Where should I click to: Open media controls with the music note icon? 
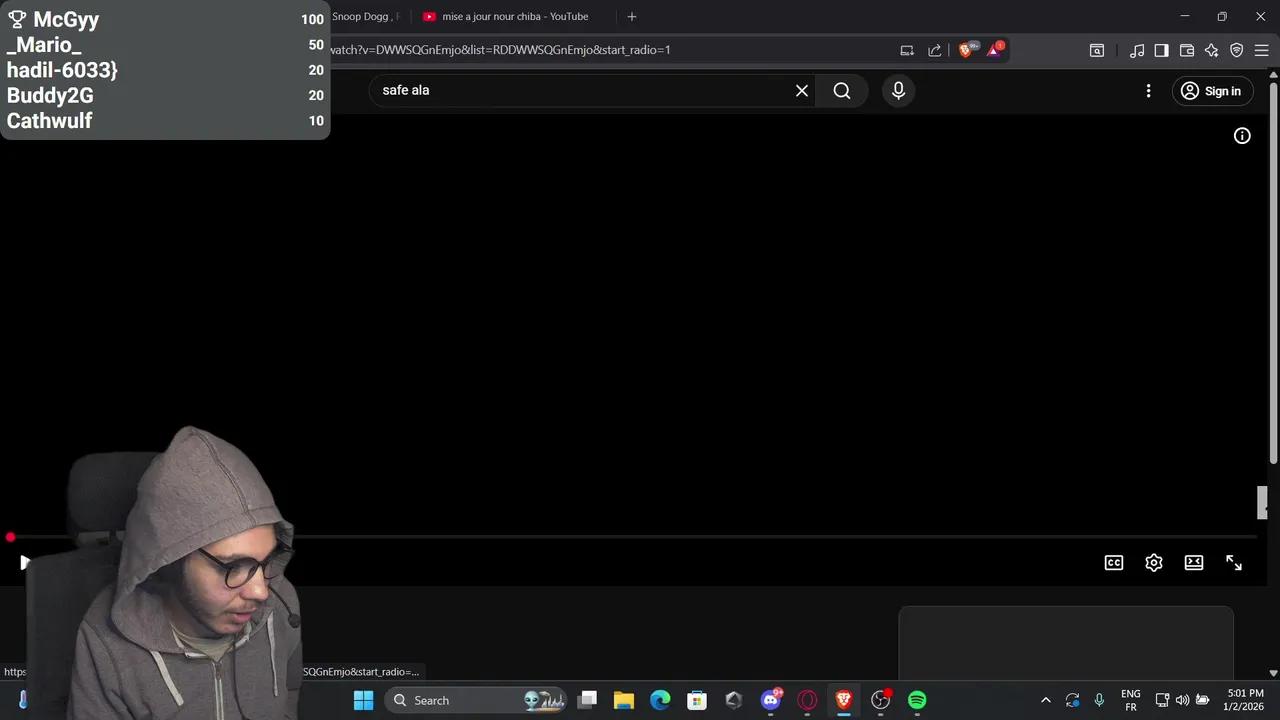pos(1137,50)
